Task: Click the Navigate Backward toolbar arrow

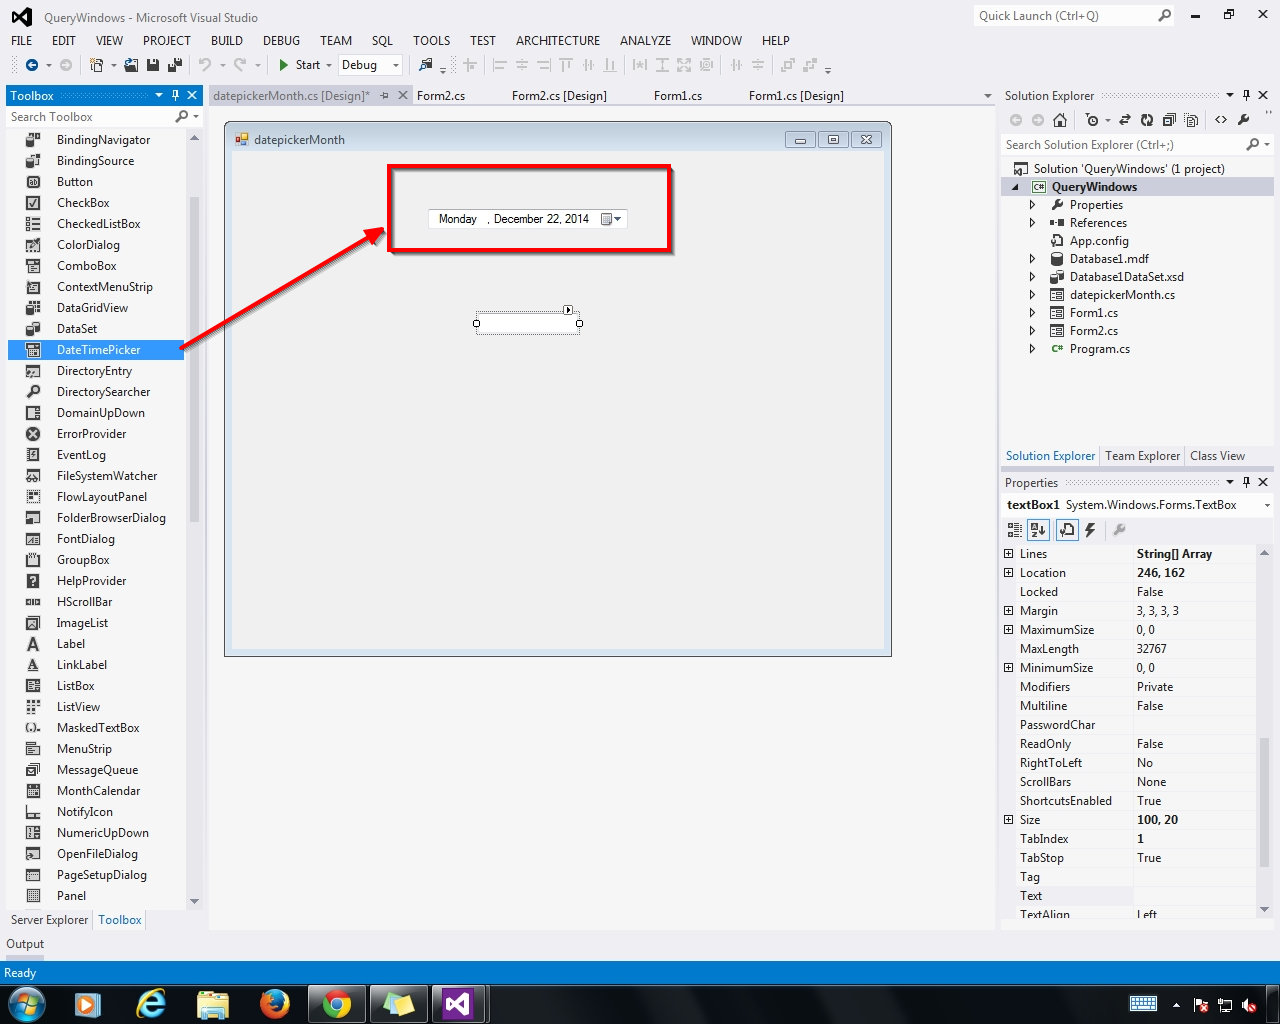Action: point(32,65)
